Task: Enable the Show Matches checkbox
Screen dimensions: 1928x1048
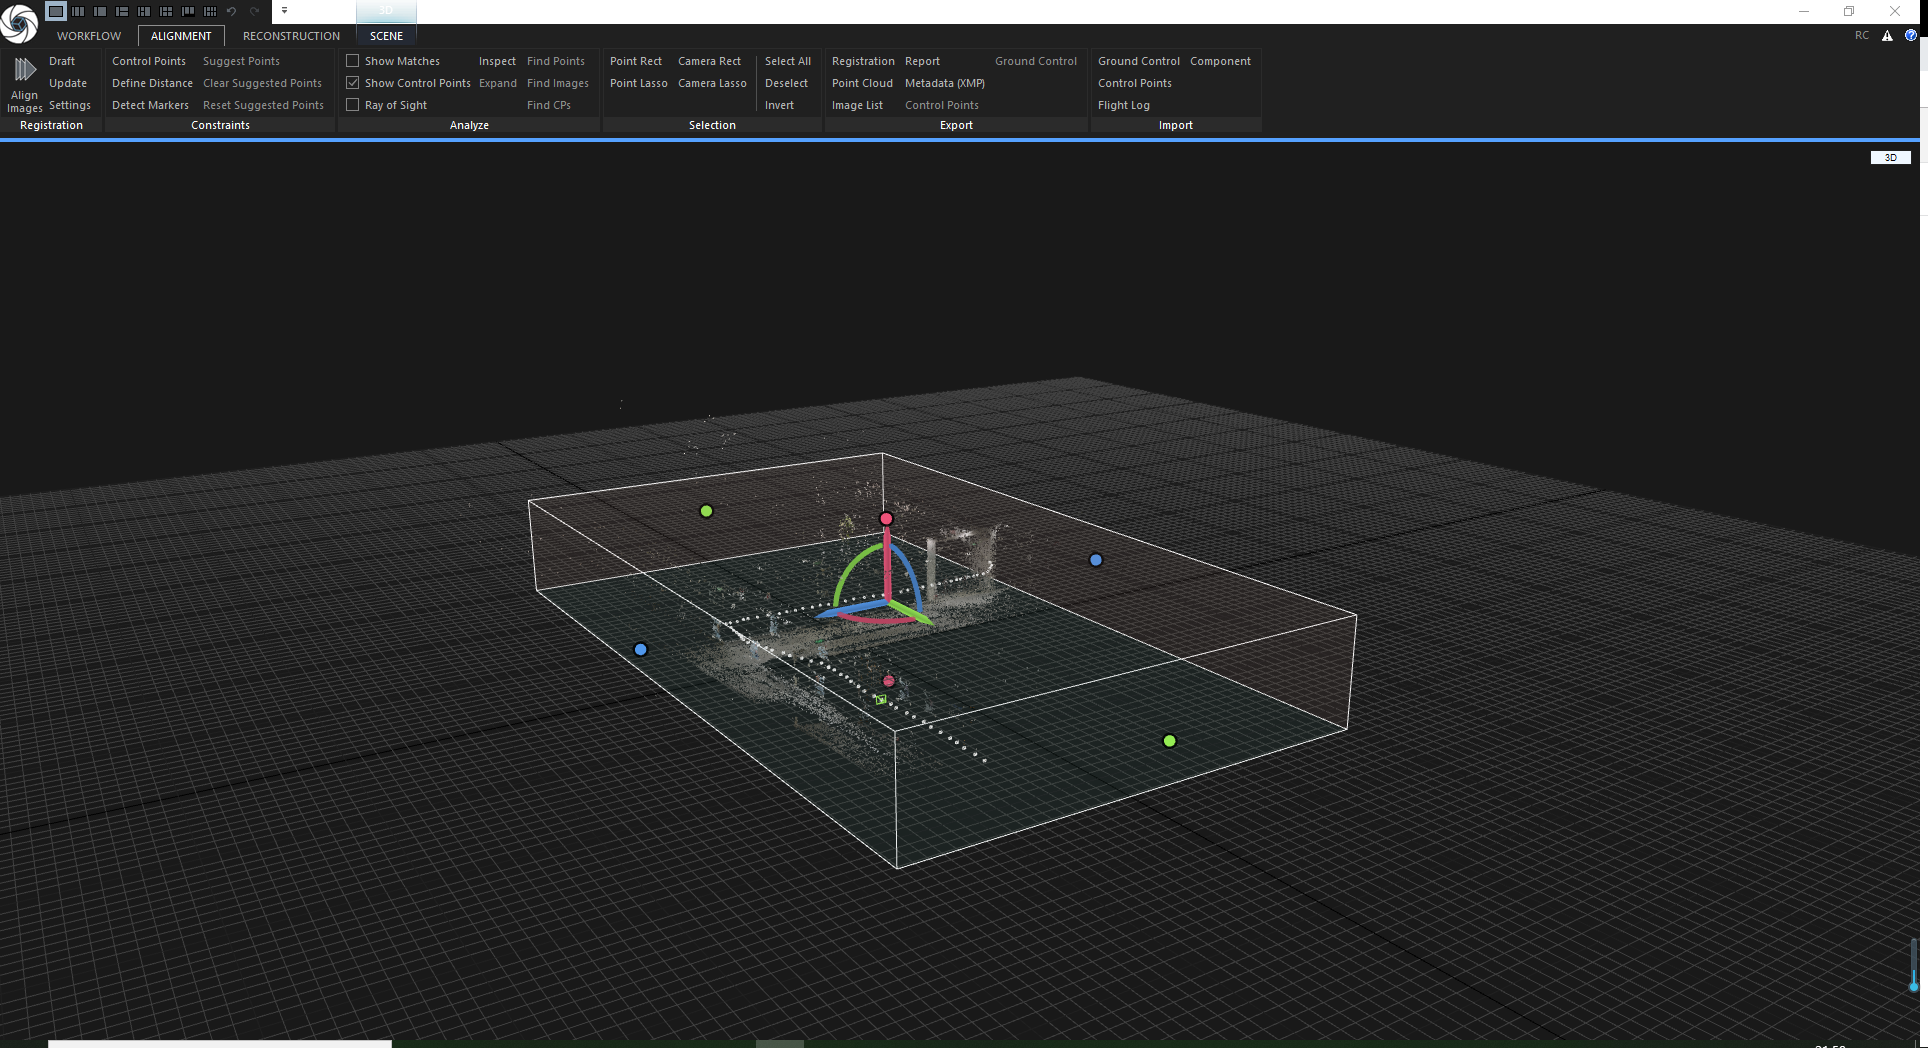Action: click(x=352, y=61)
